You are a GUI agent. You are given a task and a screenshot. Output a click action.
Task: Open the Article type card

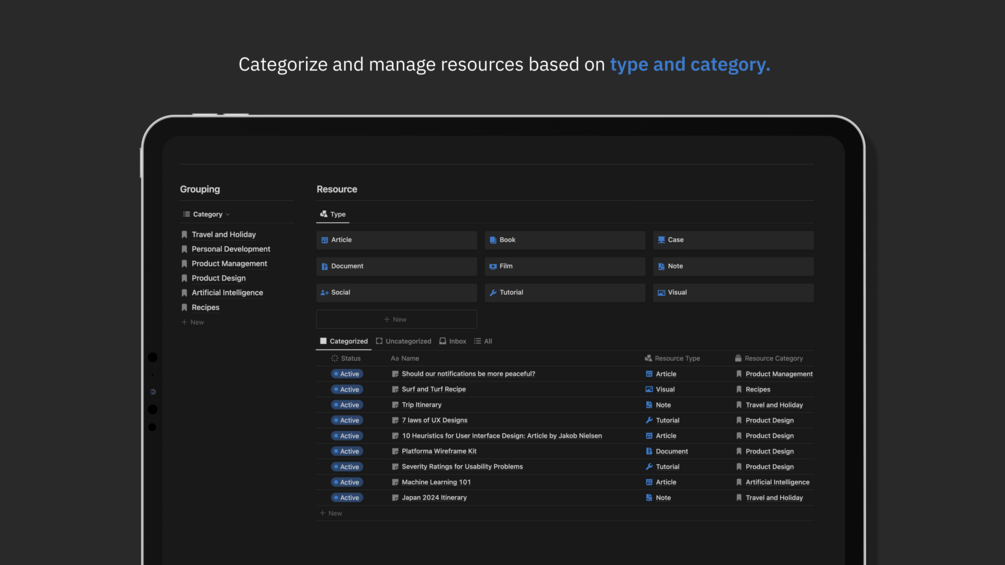(397, 240)
